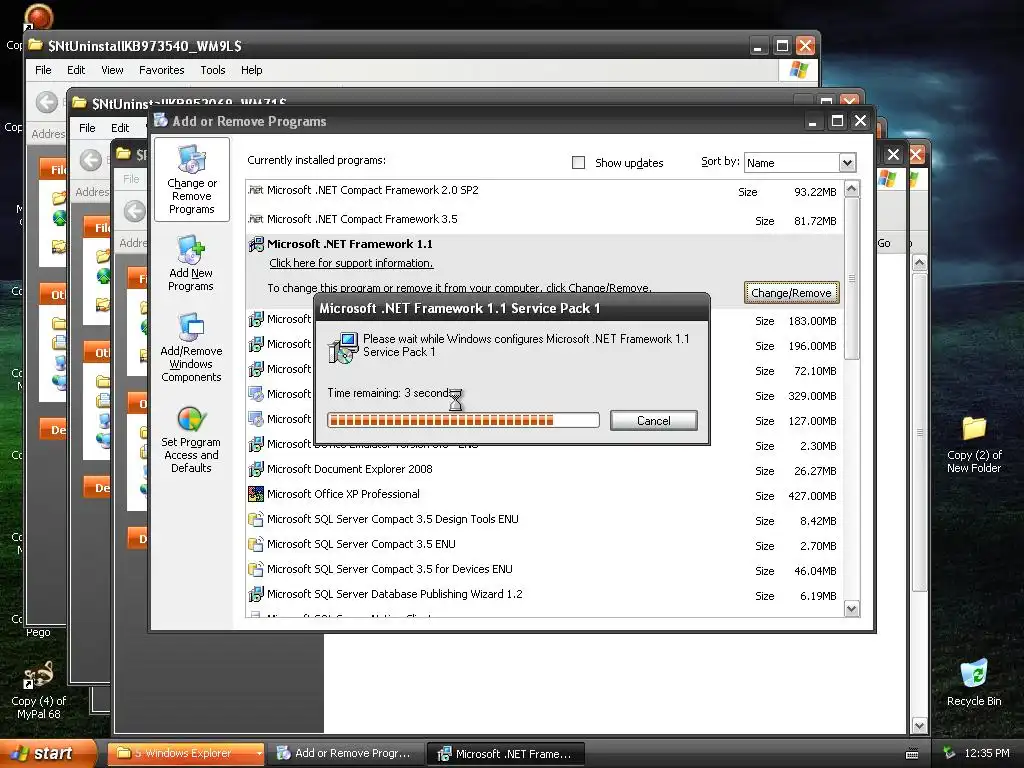The height and width of the screenshot is (768, 1024).
Task: Click the Microsoft Document Explorer 2008 icon
Action: [256, 469]
